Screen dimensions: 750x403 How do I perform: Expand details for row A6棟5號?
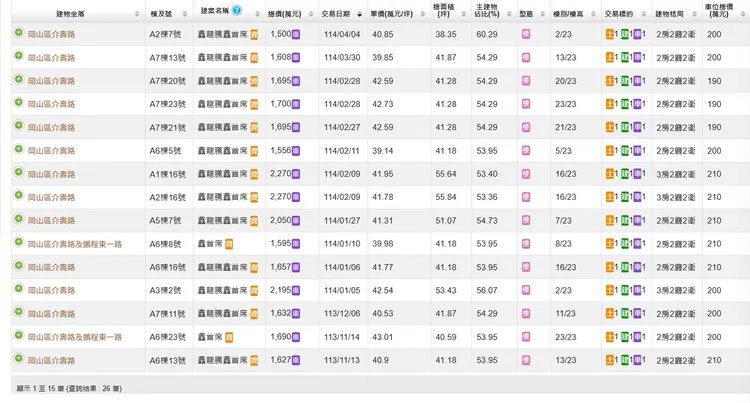click(x=19, y=149)
